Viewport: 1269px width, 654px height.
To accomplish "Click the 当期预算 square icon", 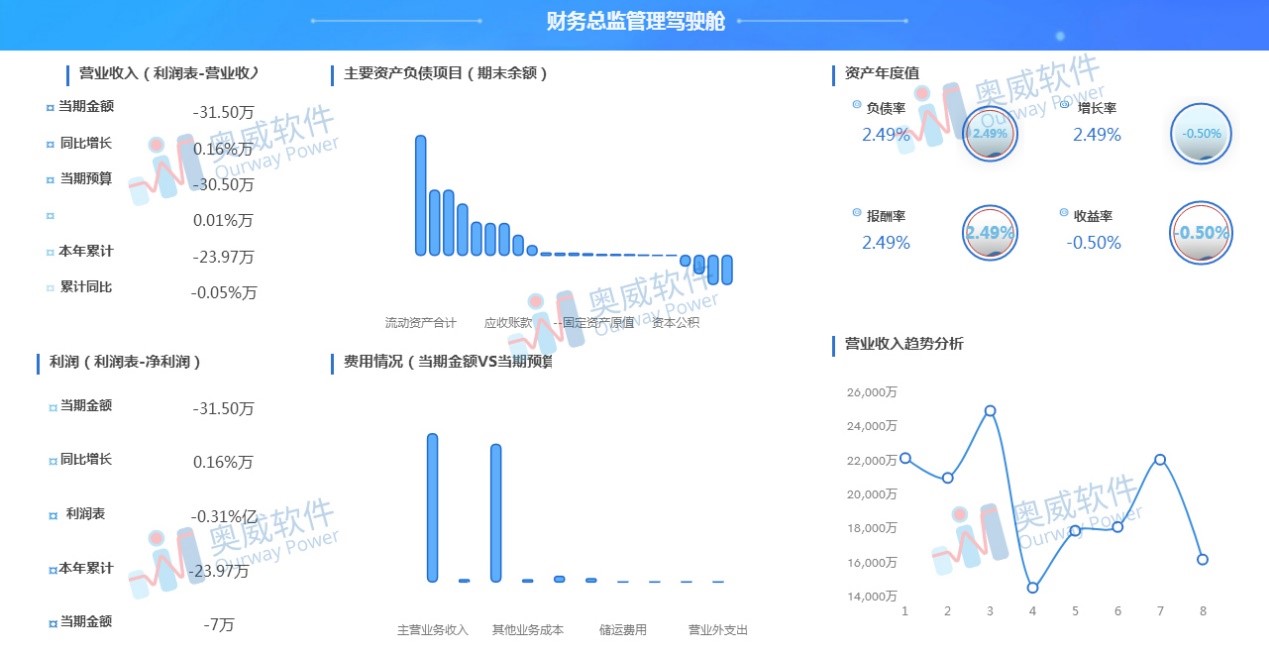I will (48, 177).
